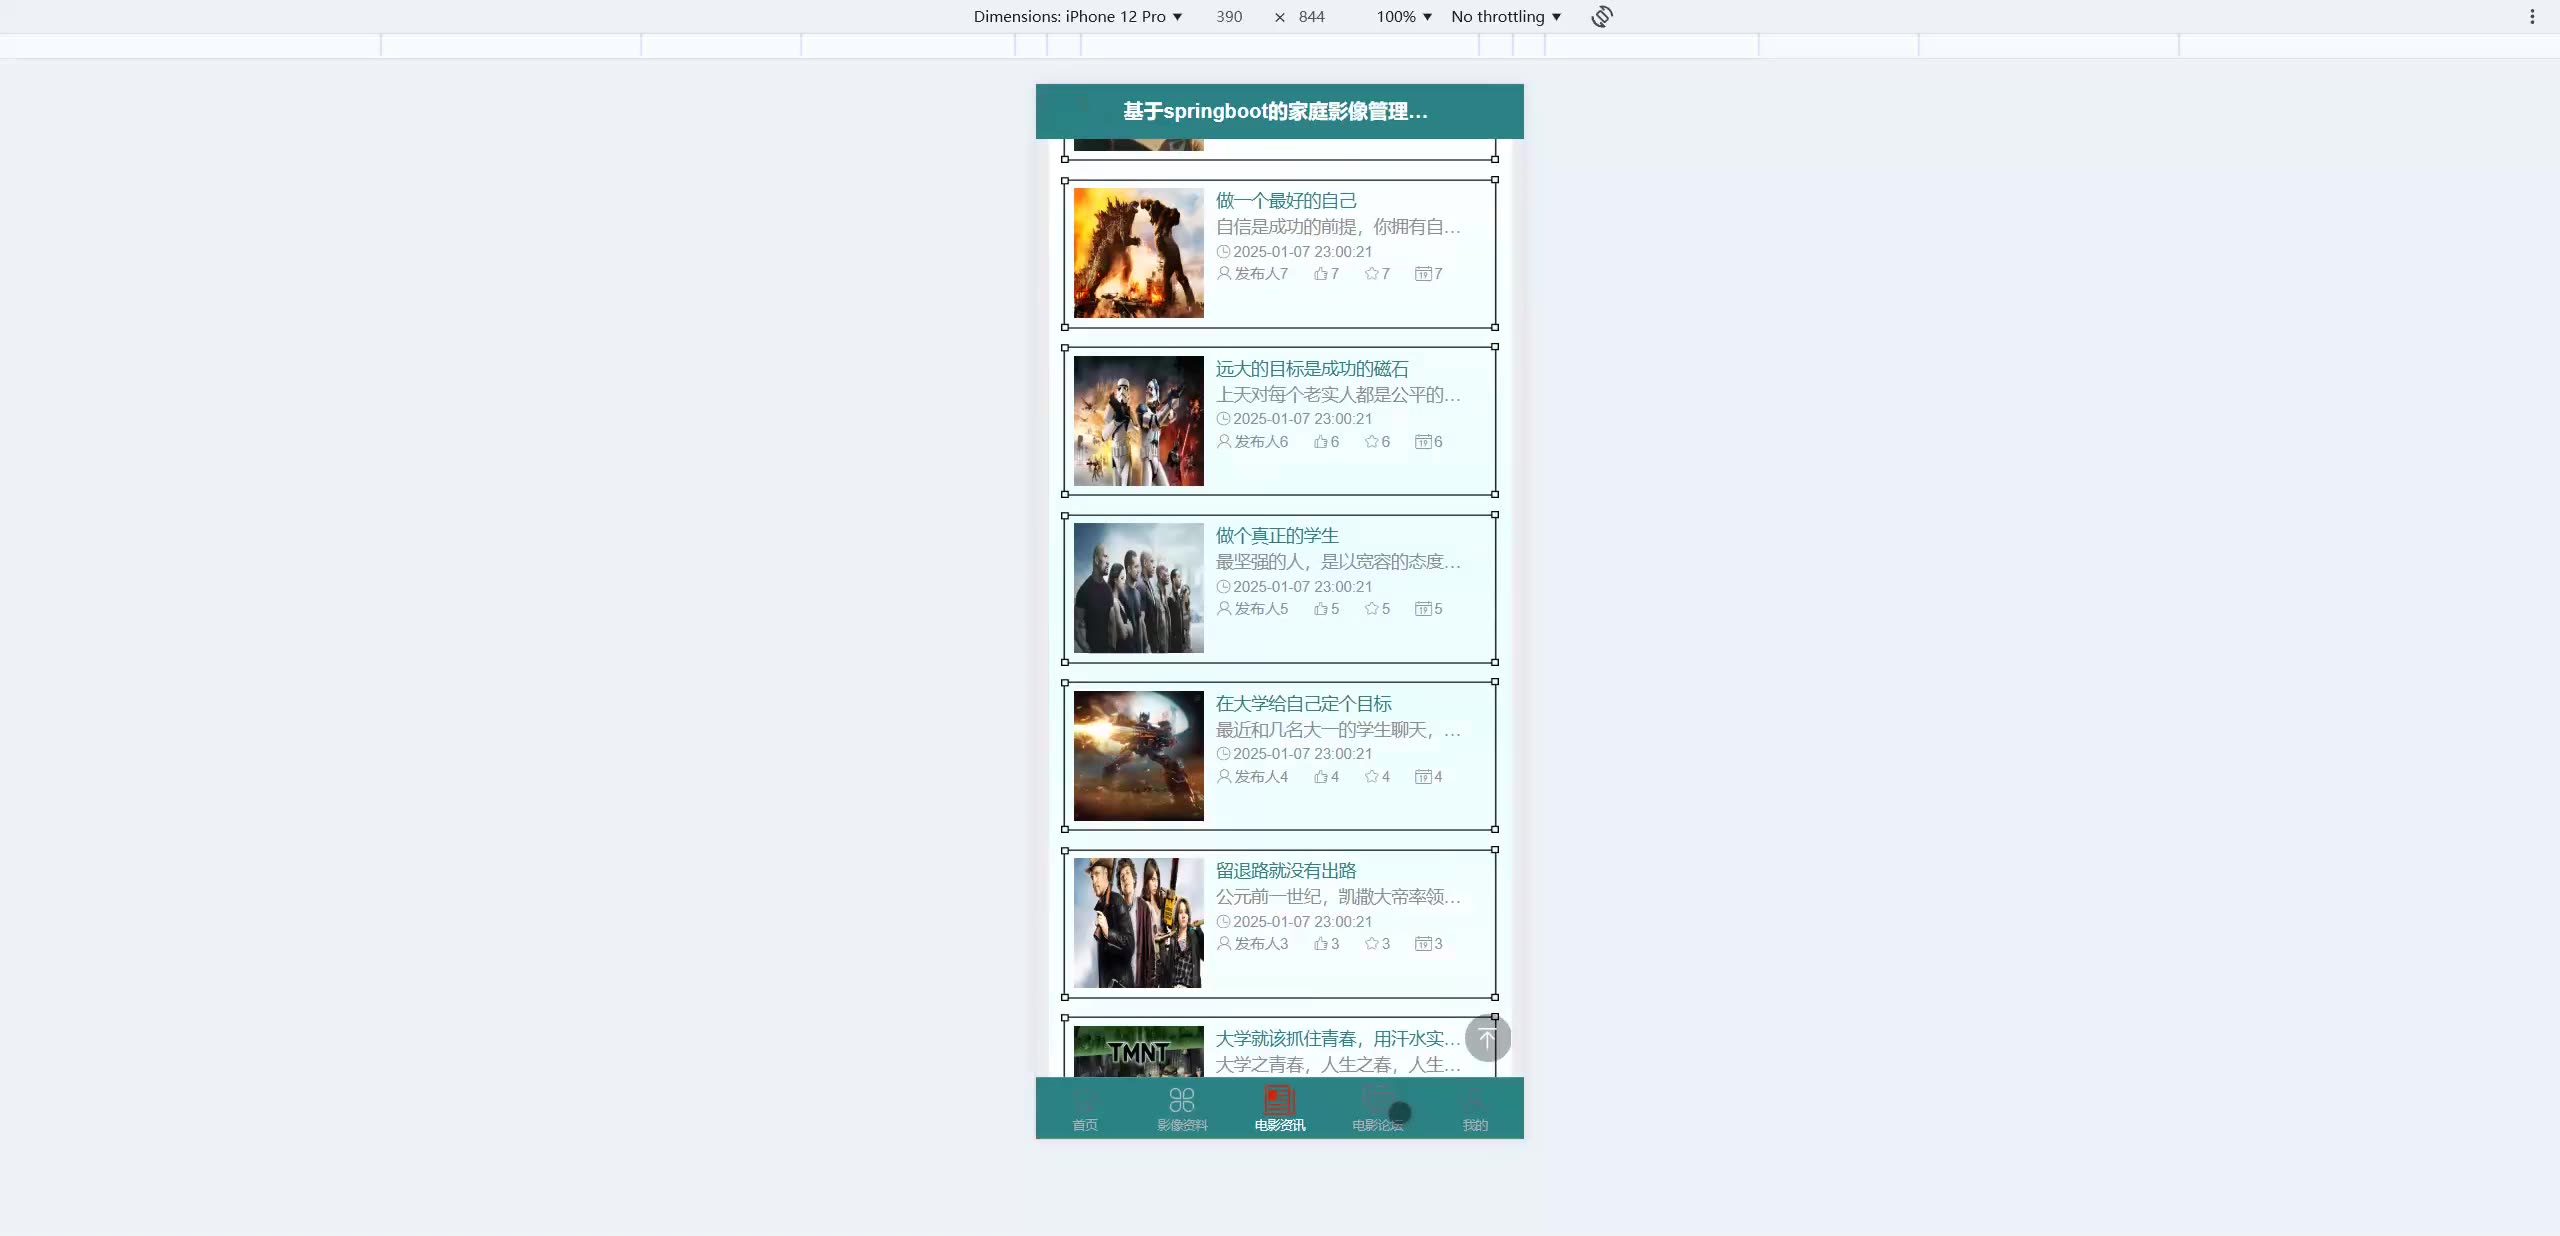2560x1236 pixels.
Task: Click the width input field showing 390
Action: (x=1229, y=17)
